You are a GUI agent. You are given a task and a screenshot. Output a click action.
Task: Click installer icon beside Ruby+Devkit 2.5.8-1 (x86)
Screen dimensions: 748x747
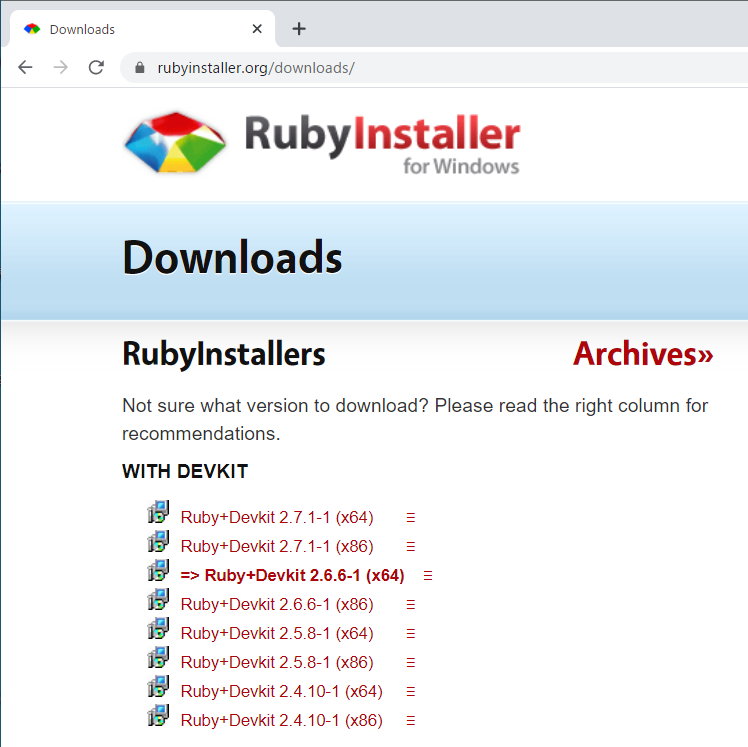[x=158, y=659]
